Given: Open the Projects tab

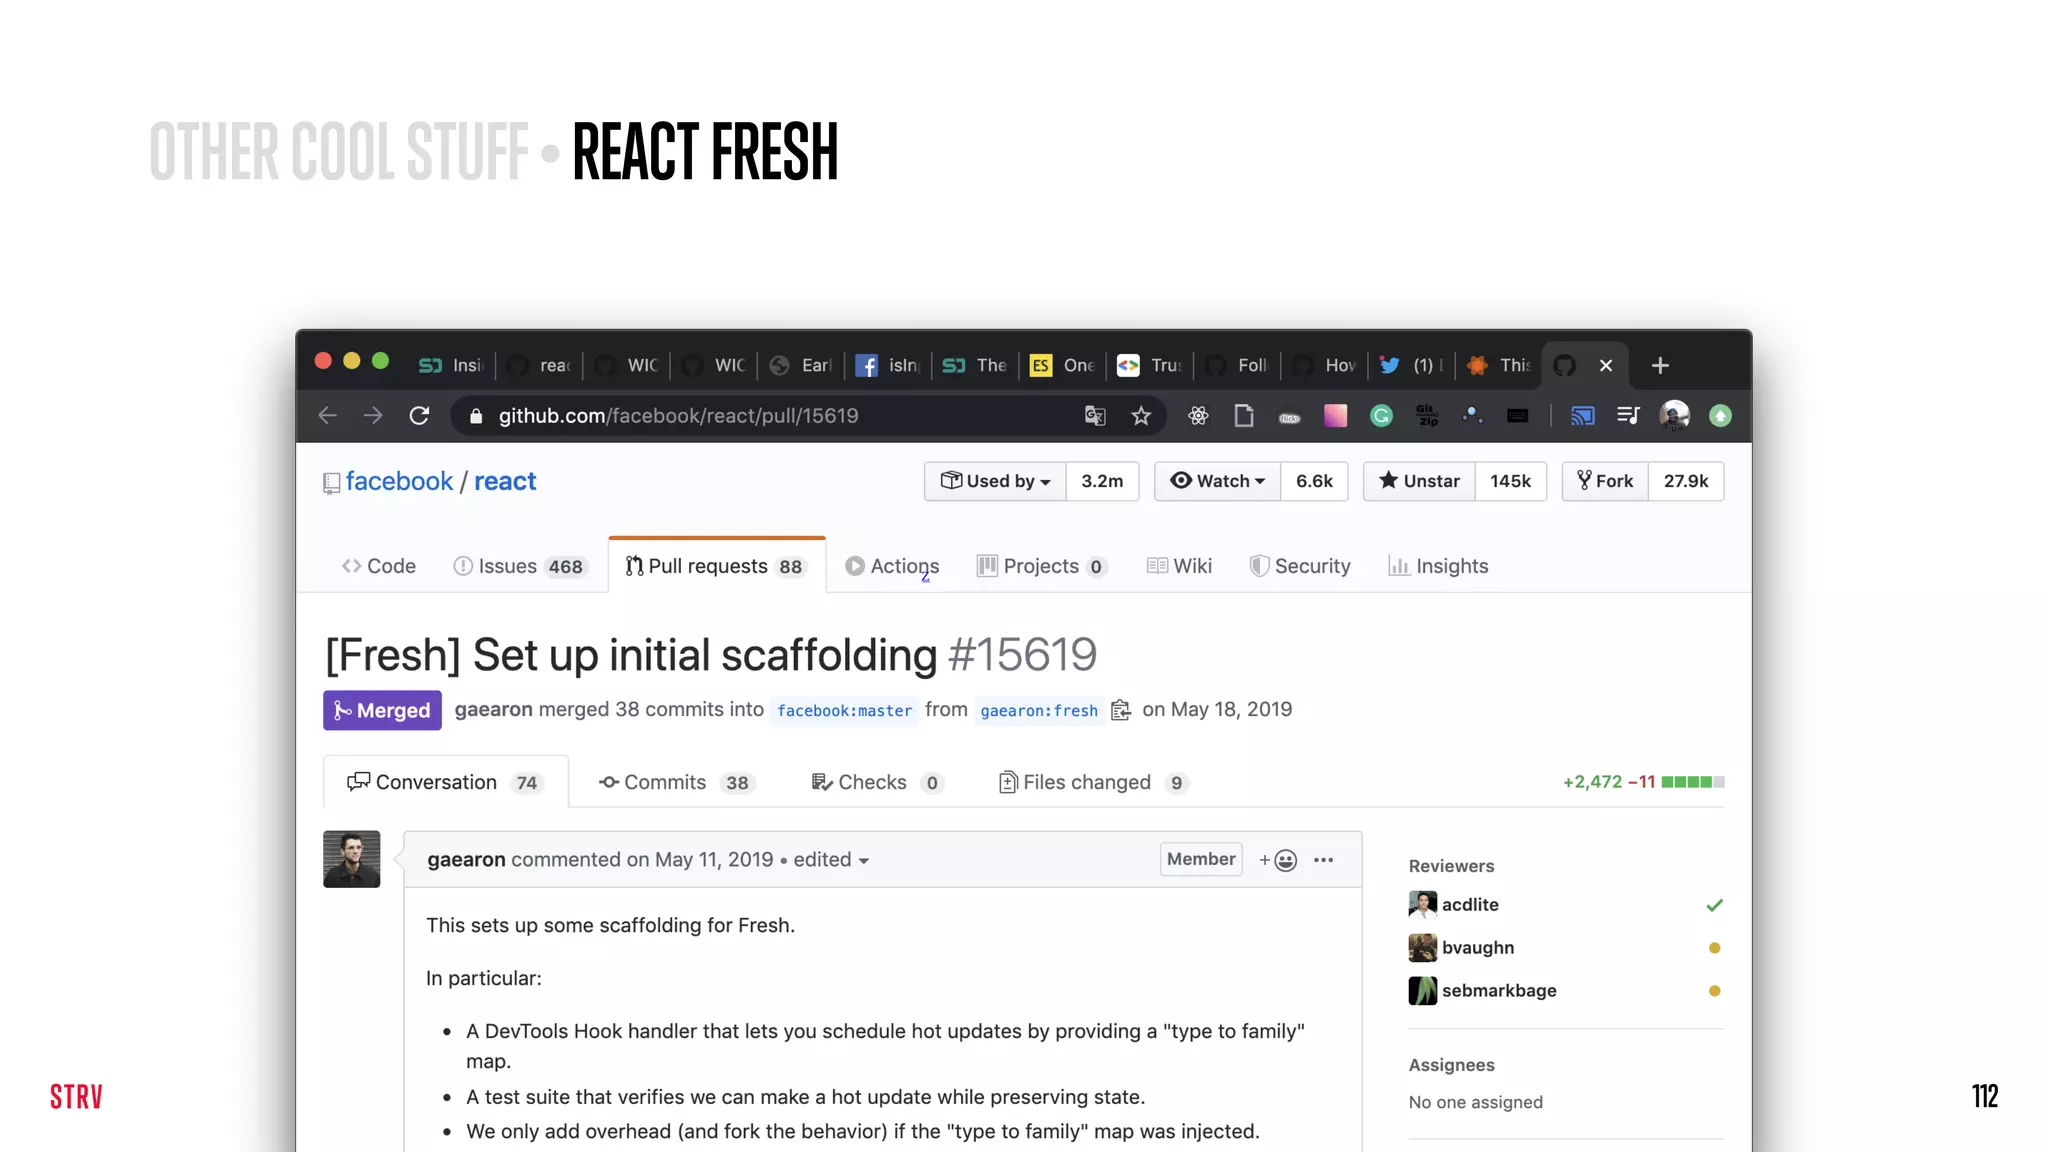Looking at the screenshot, I should (x=1042, y=566).
